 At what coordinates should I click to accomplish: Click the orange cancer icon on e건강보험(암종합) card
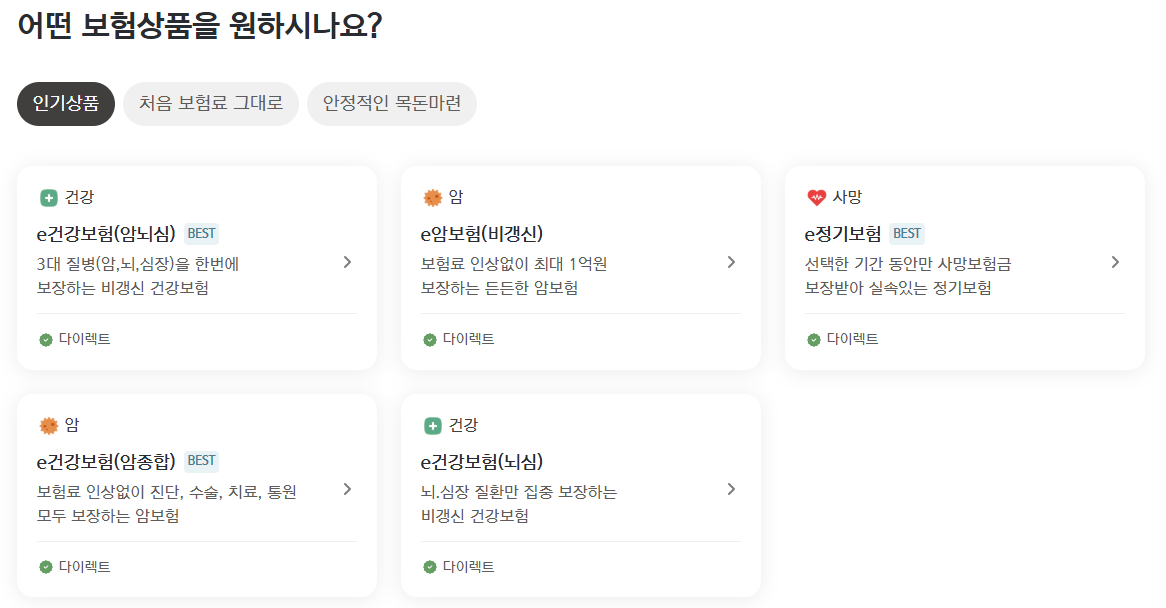click(48, 426)
